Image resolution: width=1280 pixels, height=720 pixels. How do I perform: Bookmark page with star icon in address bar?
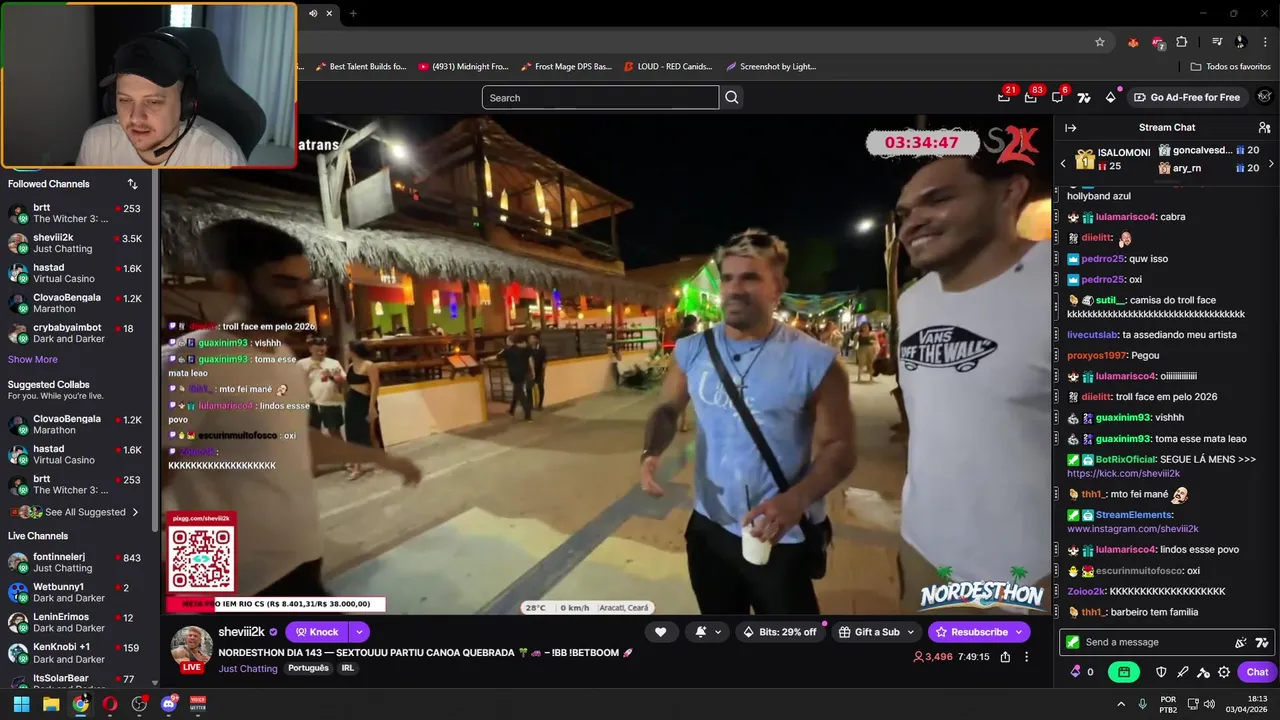coord(1100,42)
